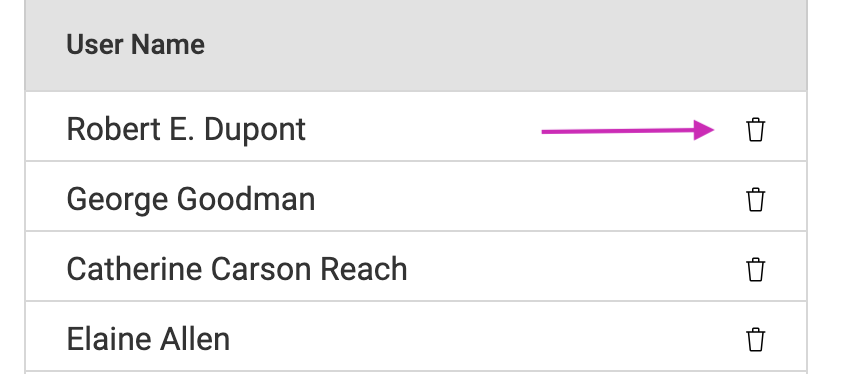Viewport: 844px width, 374px height.
Task: Sort by the User Name column header
Action: [x=135, y=44]
